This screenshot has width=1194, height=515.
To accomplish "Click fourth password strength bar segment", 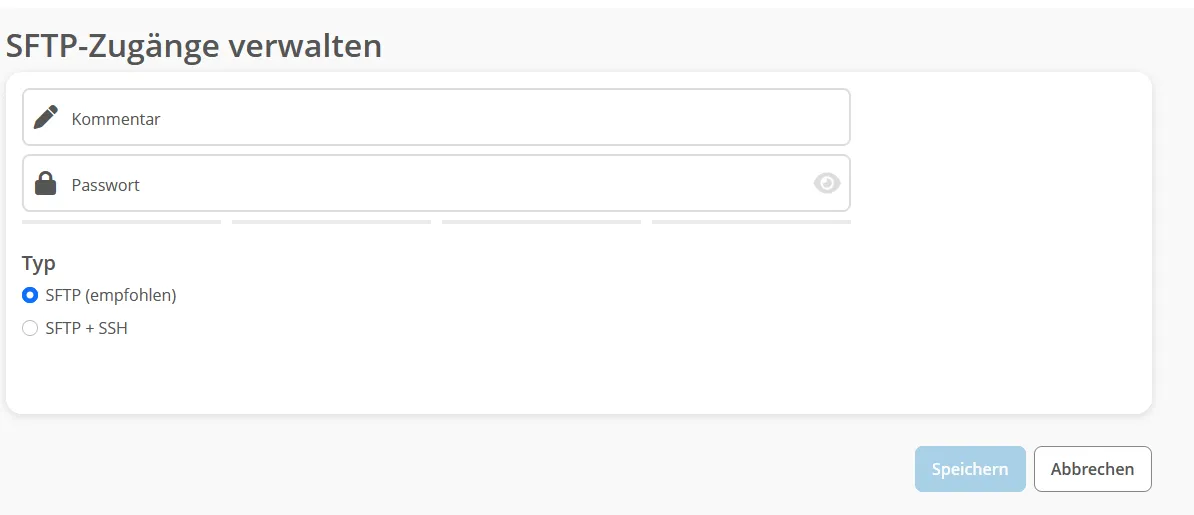I will pos(752,222).
